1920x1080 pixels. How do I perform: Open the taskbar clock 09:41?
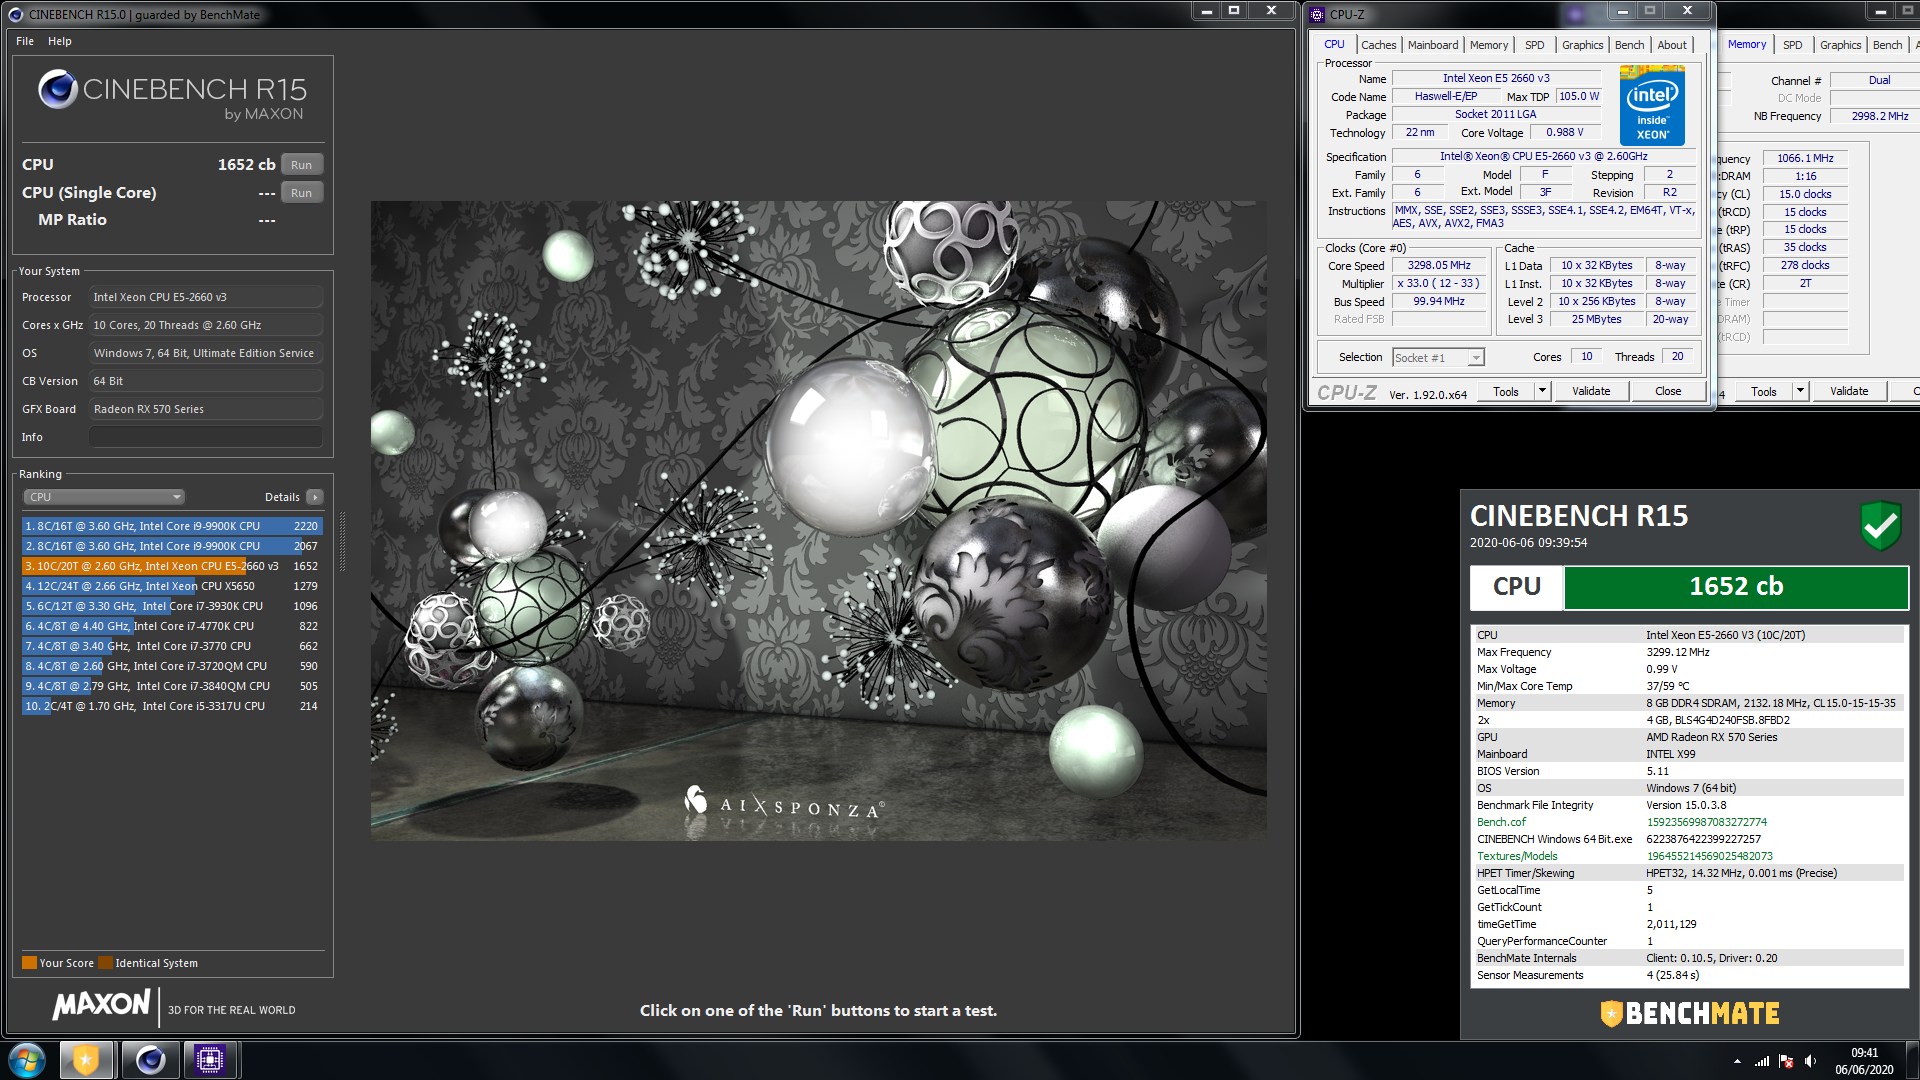(x=1864, y=1061)
